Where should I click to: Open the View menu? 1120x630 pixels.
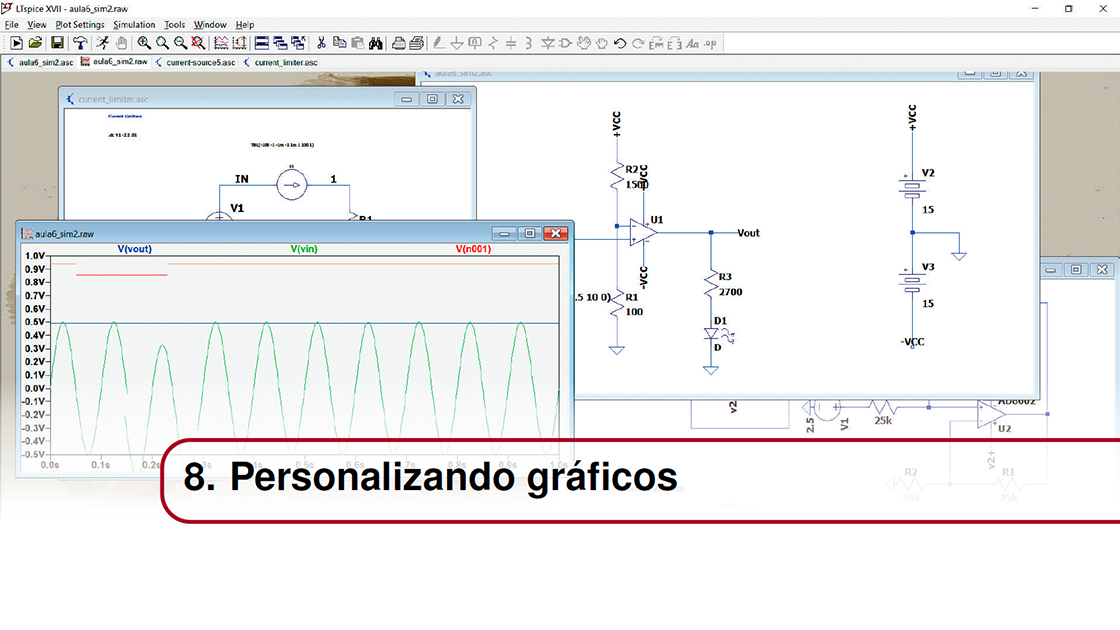point(36,24)
